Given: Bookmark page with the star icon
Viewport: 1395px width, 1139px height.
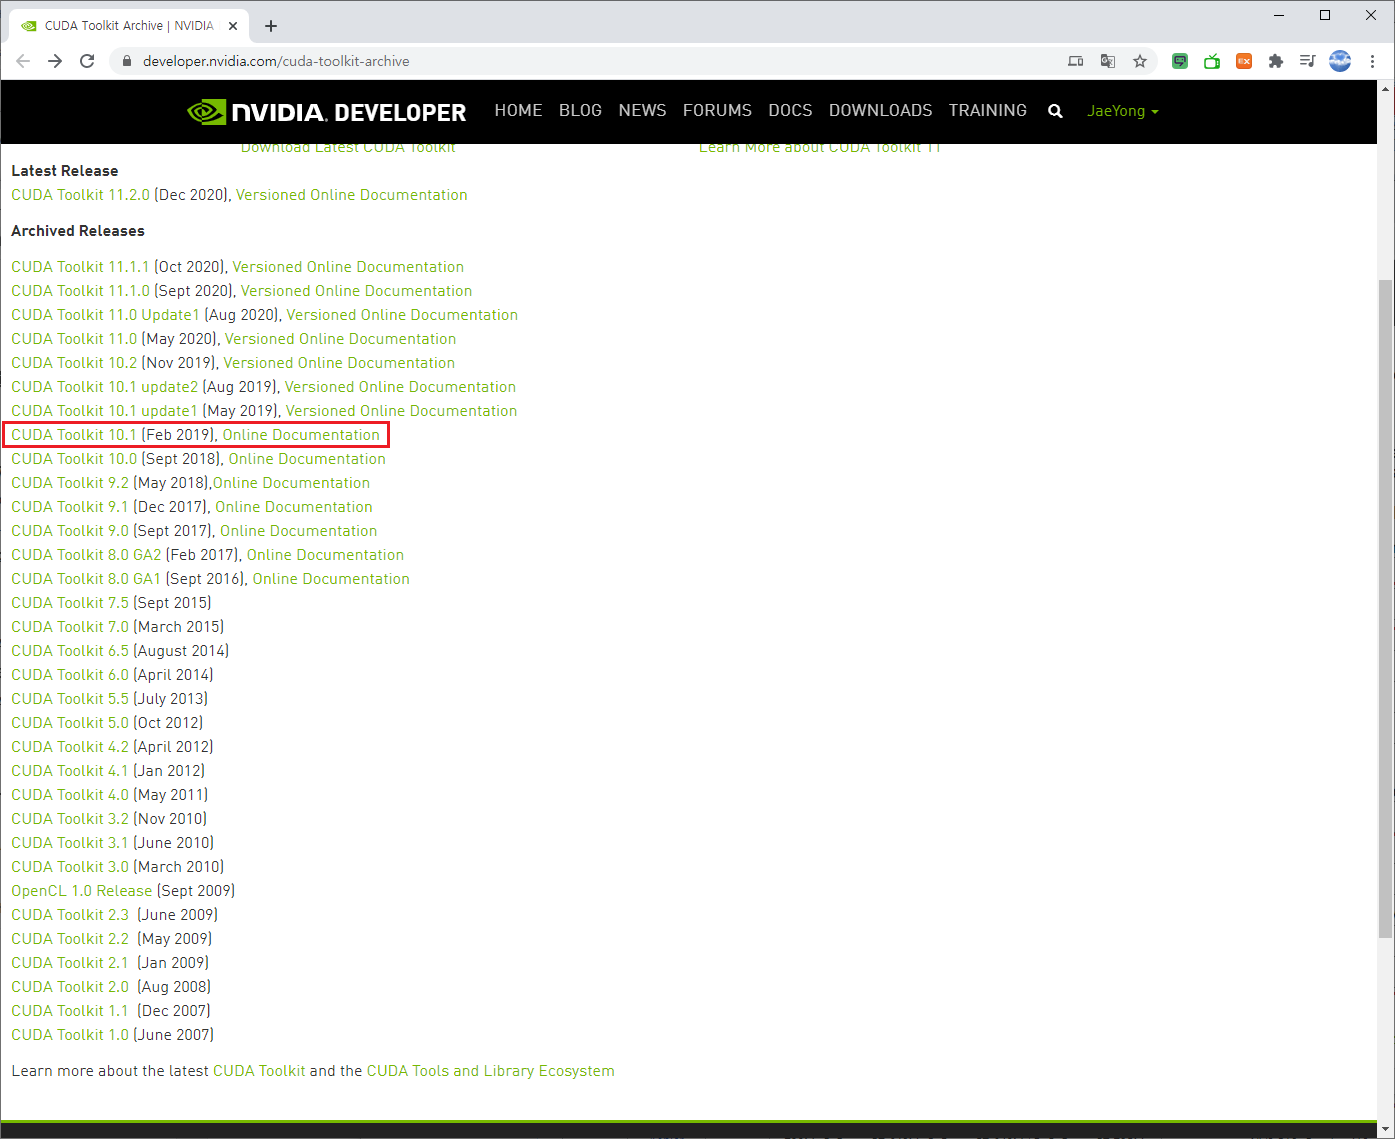Looking at the screenshot, I should tap(1140, 61).
